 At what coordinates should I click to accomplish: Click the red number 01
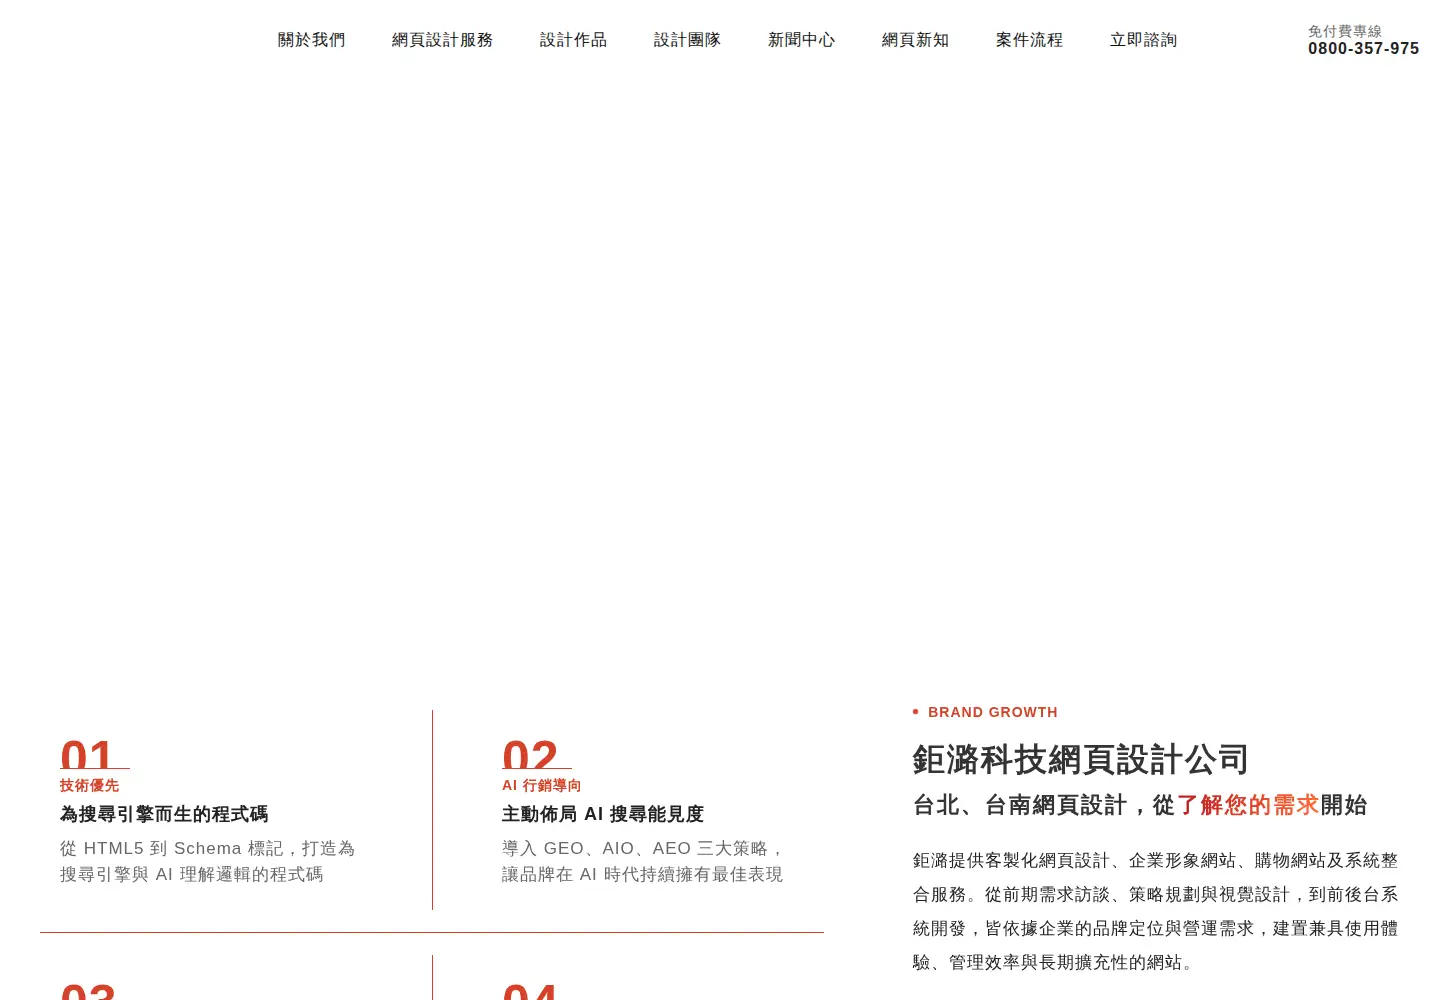pyautogui.click(x=87, y=755)
